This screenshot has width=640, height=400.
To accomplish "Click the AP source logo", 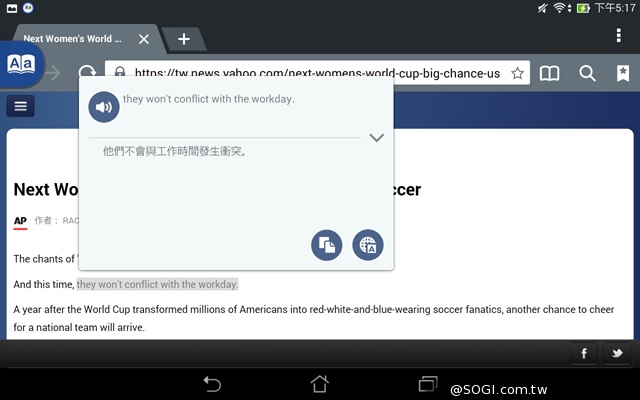I will pos(20,222).
